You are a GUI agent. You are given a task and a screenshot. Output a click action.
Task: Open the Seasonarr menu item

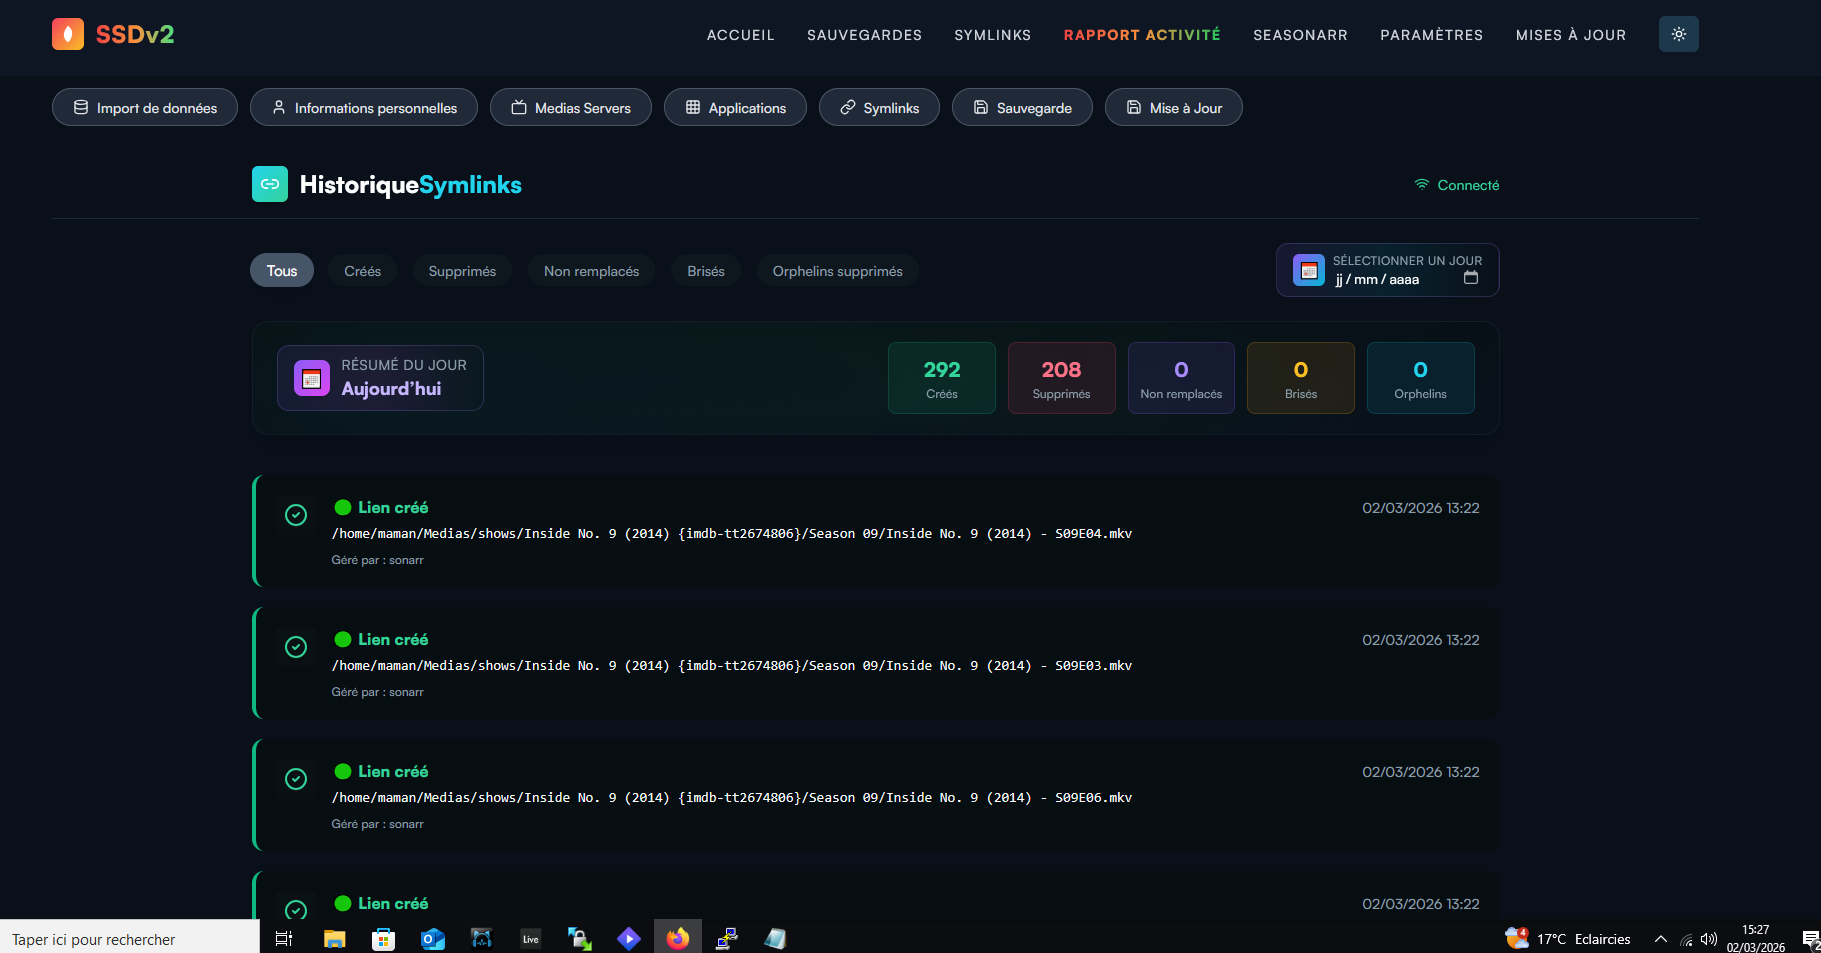tap(1300, 35)
